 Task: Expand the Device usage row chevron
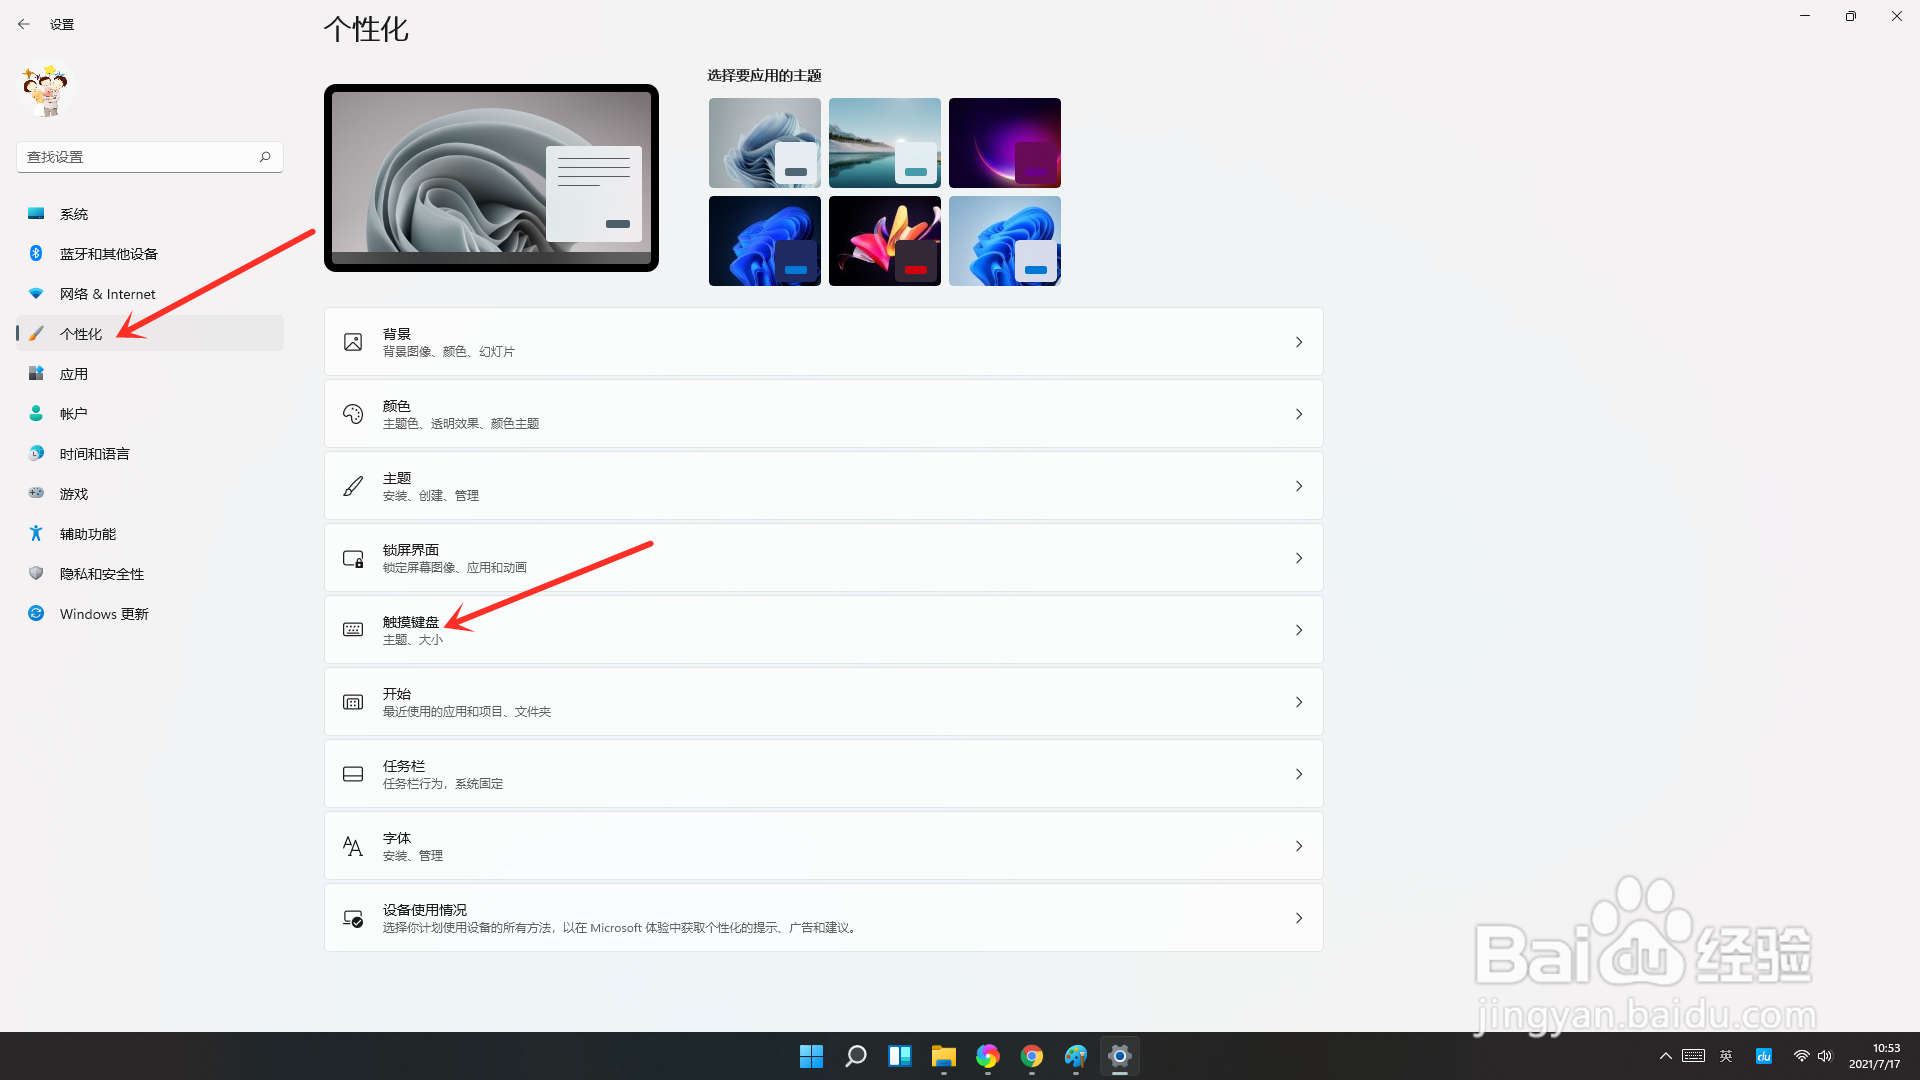click(1298, 918)
